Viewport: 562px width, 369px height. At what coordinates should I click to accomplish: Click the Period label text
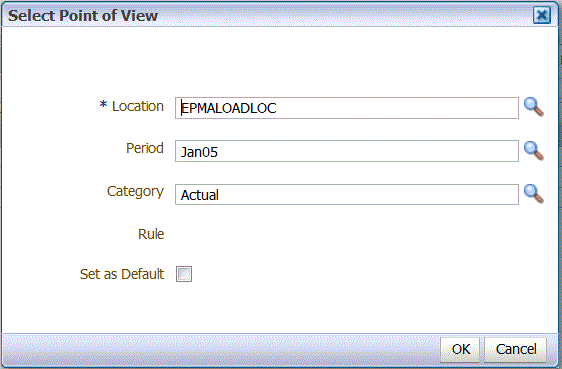point(145,148)
